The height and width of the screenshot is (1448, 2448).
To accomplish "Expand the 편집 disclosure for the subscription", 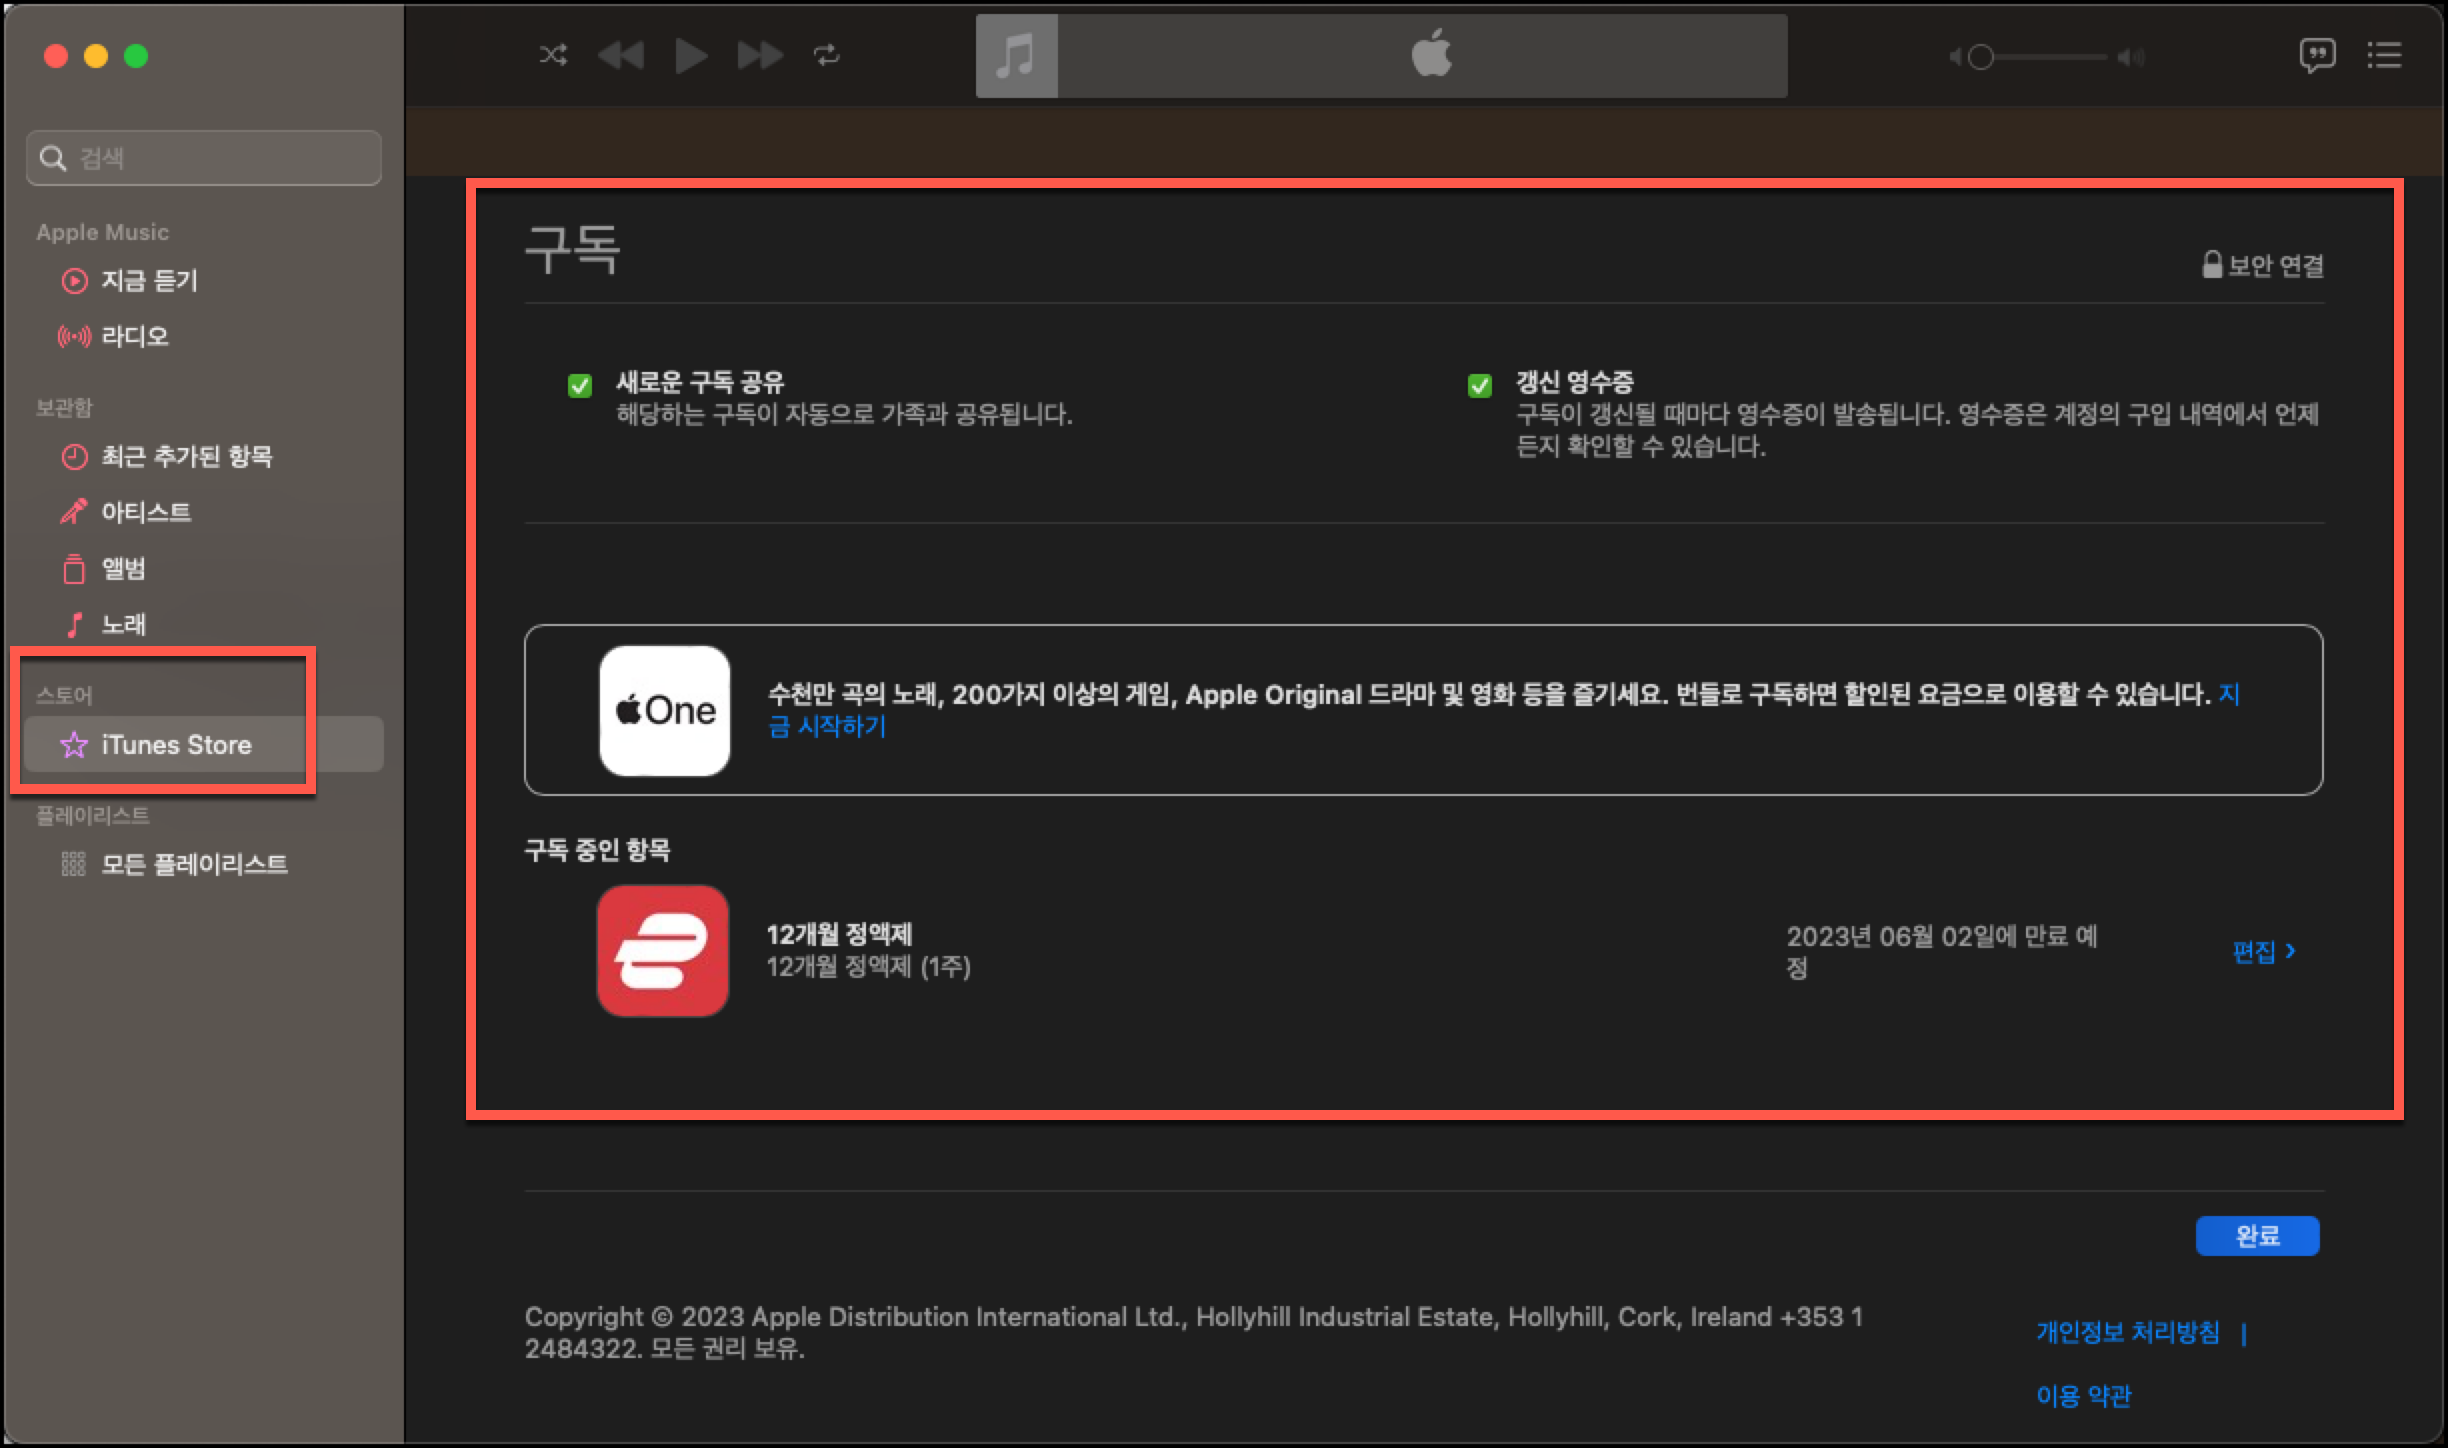I will [x=2262, y=951].
